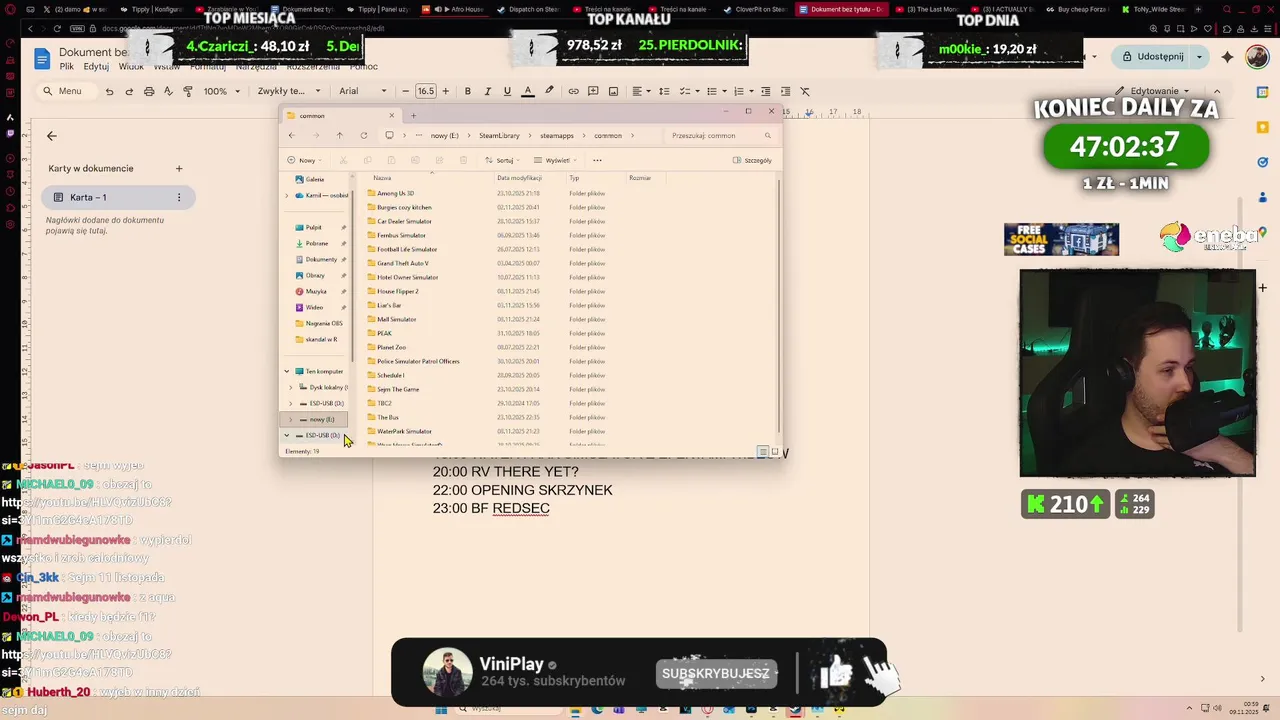
Task: Toggle italic formatting in Docs
Action: [x=487, y=91]
